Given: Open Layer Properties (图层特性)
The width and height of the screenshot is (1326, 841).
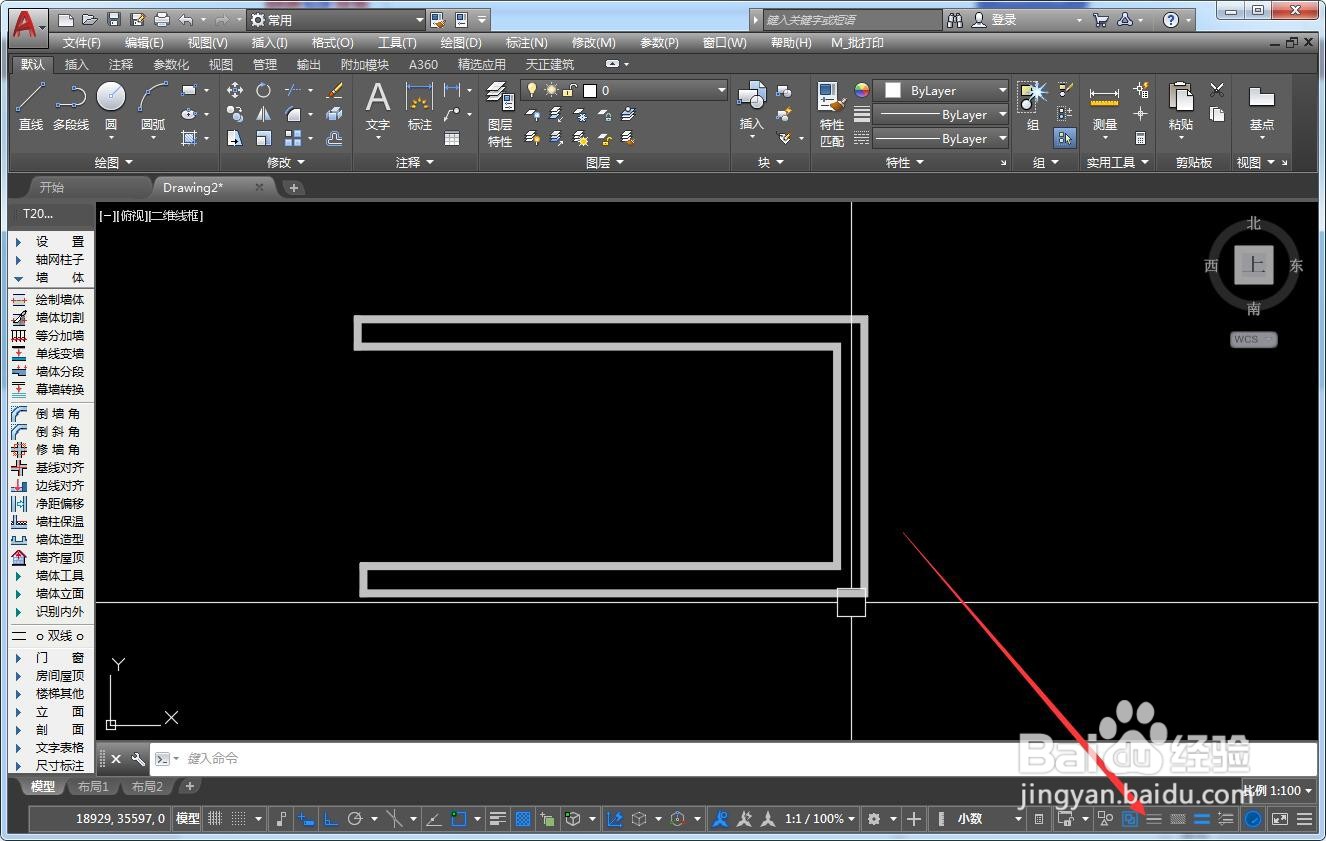Looking at the screenshot, I should pos(500,114).
